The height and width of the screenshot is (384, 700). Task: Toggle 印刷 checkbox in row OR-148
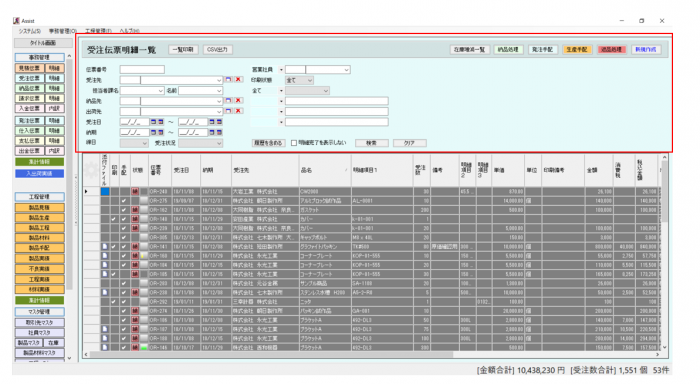(x=114, y=219)
